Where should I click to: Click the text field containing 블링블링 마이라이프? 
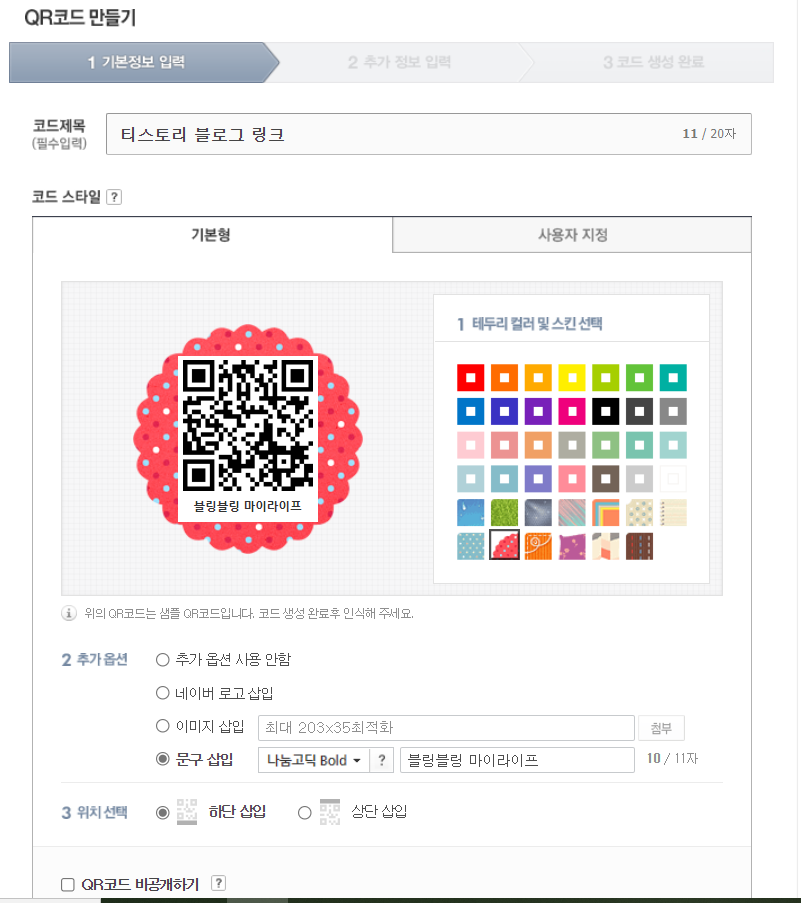(x=517, y=760)
